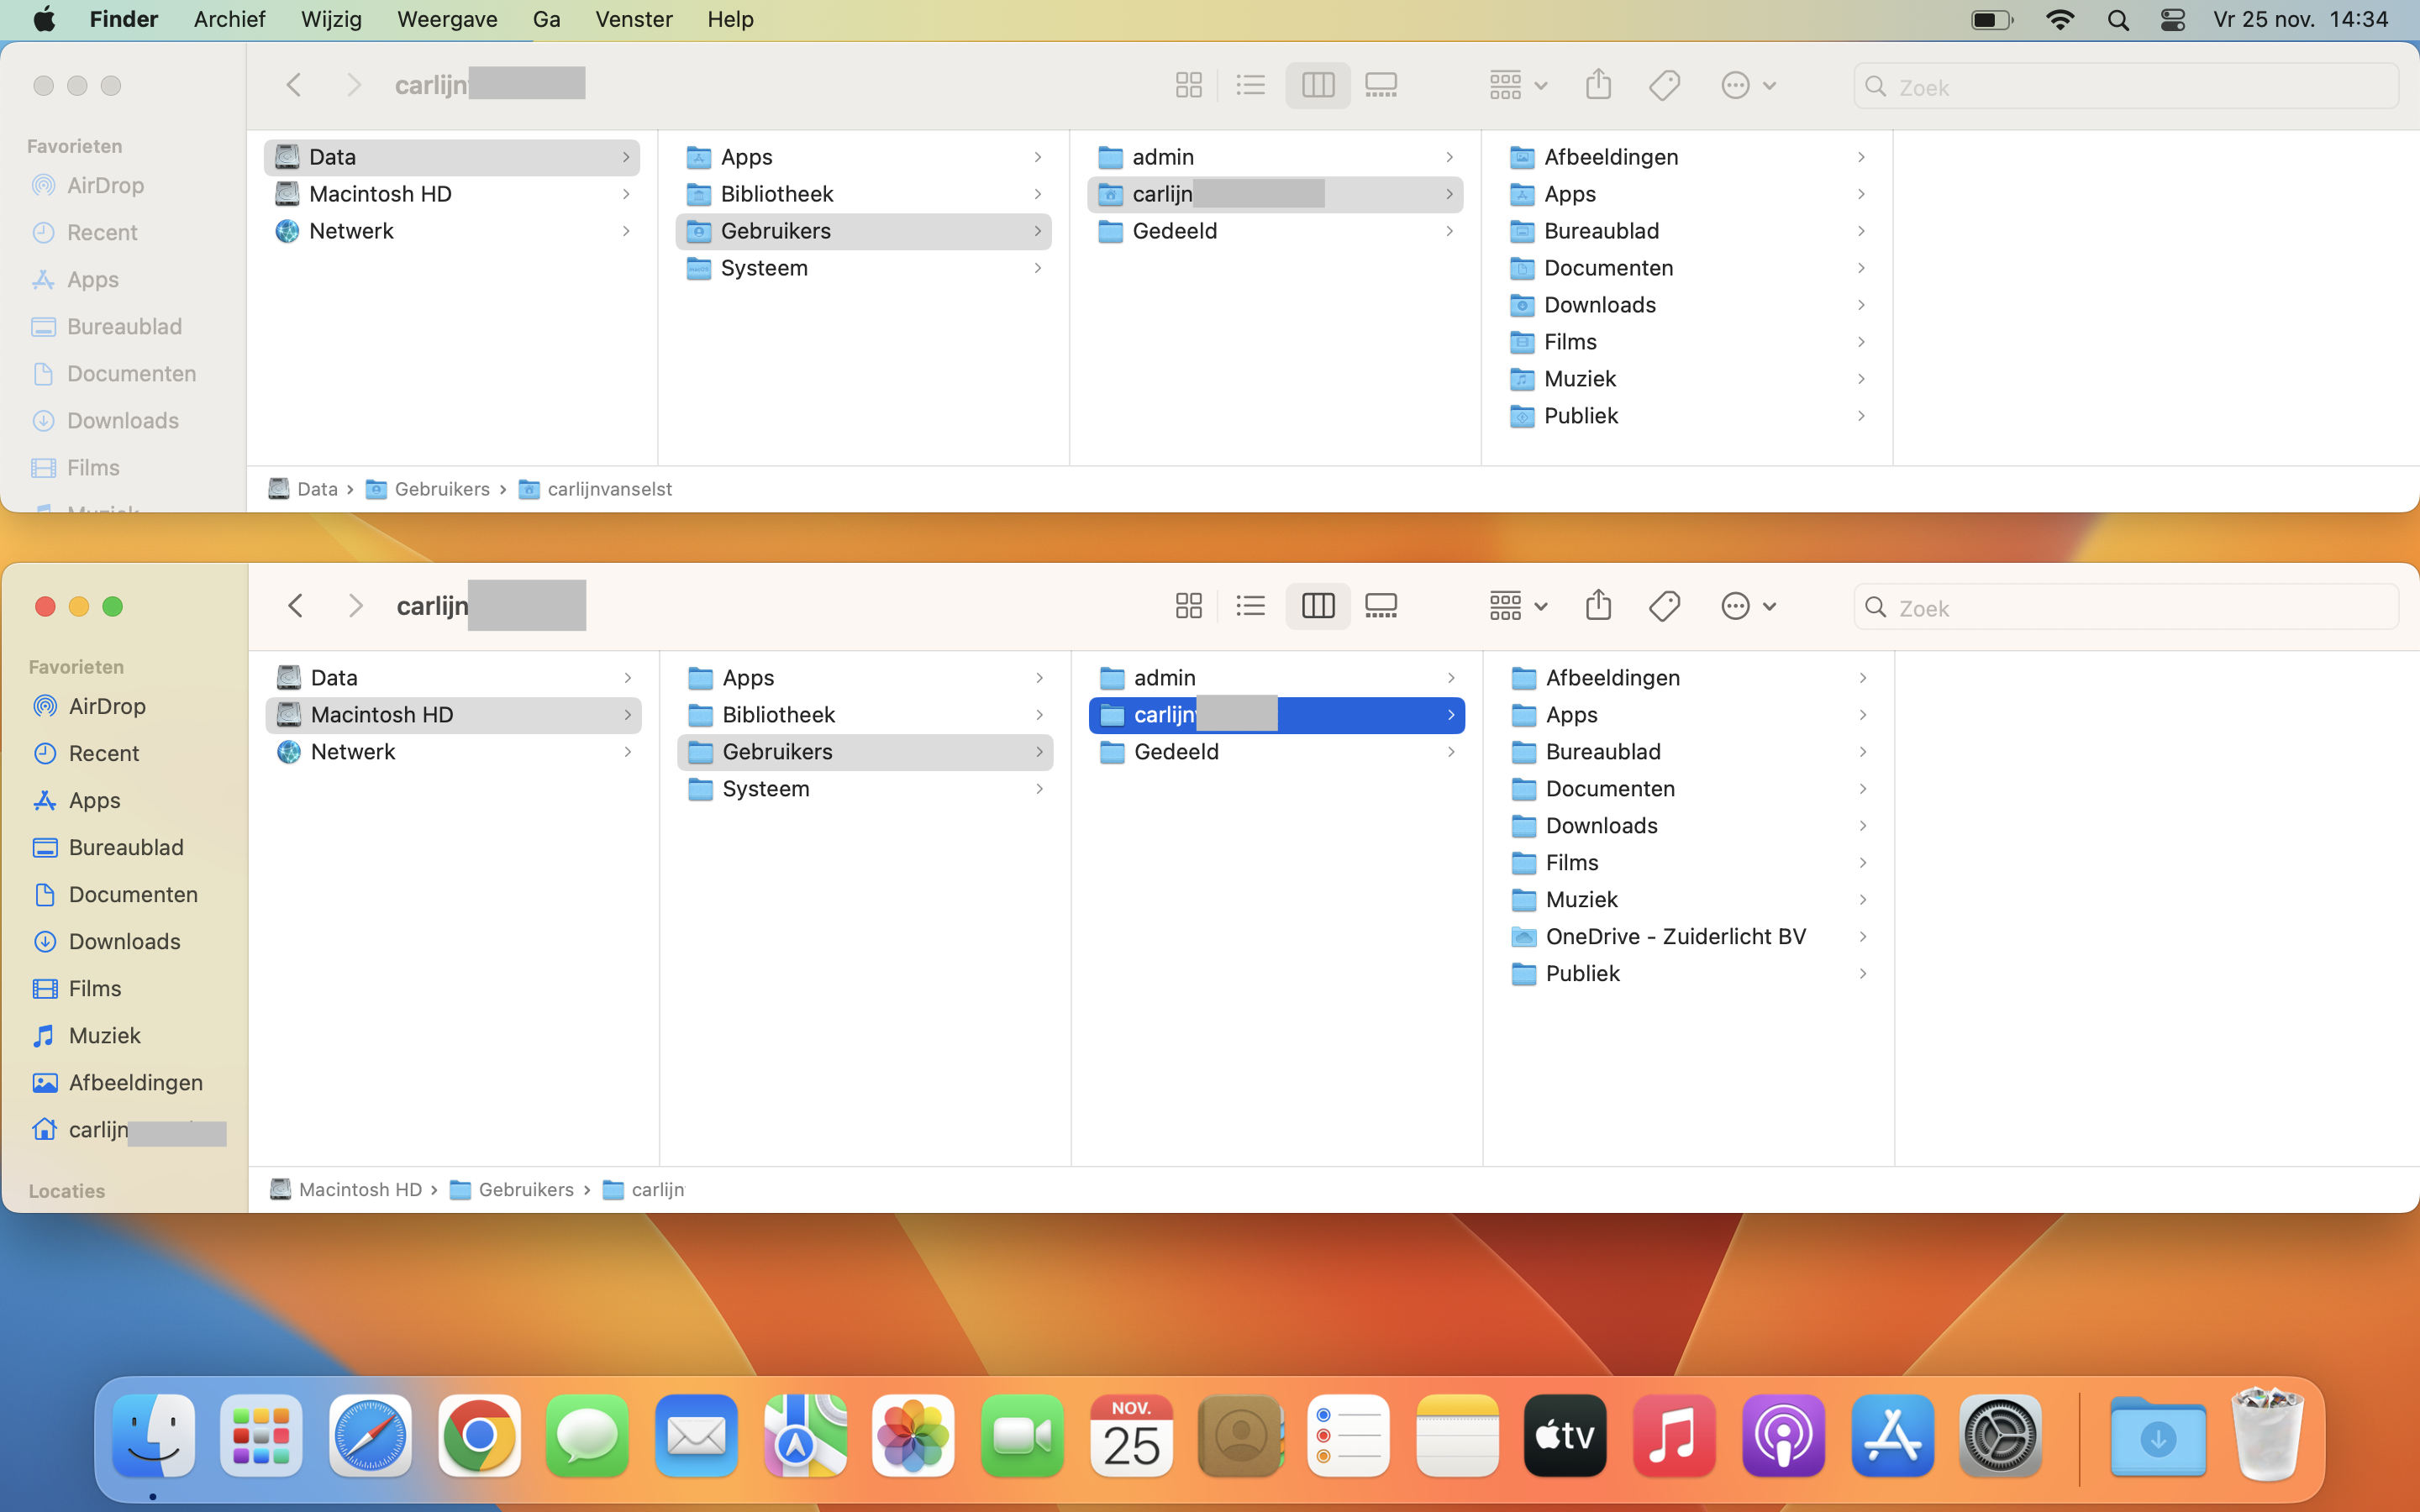Click Gebruikers in bottom window path bar
Image resolution: width=2420 pixels, height=1512 pixels.
(x=525, y=1189)
